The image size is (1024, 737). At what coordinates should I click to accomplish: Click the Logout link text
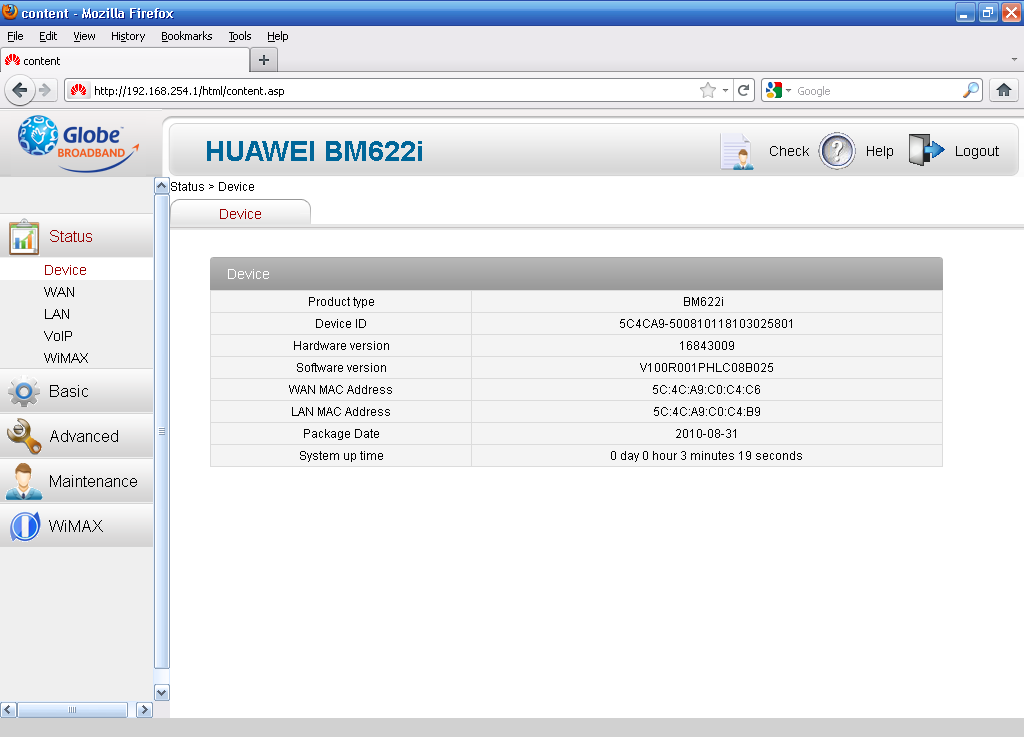click(x=977, y=151)
